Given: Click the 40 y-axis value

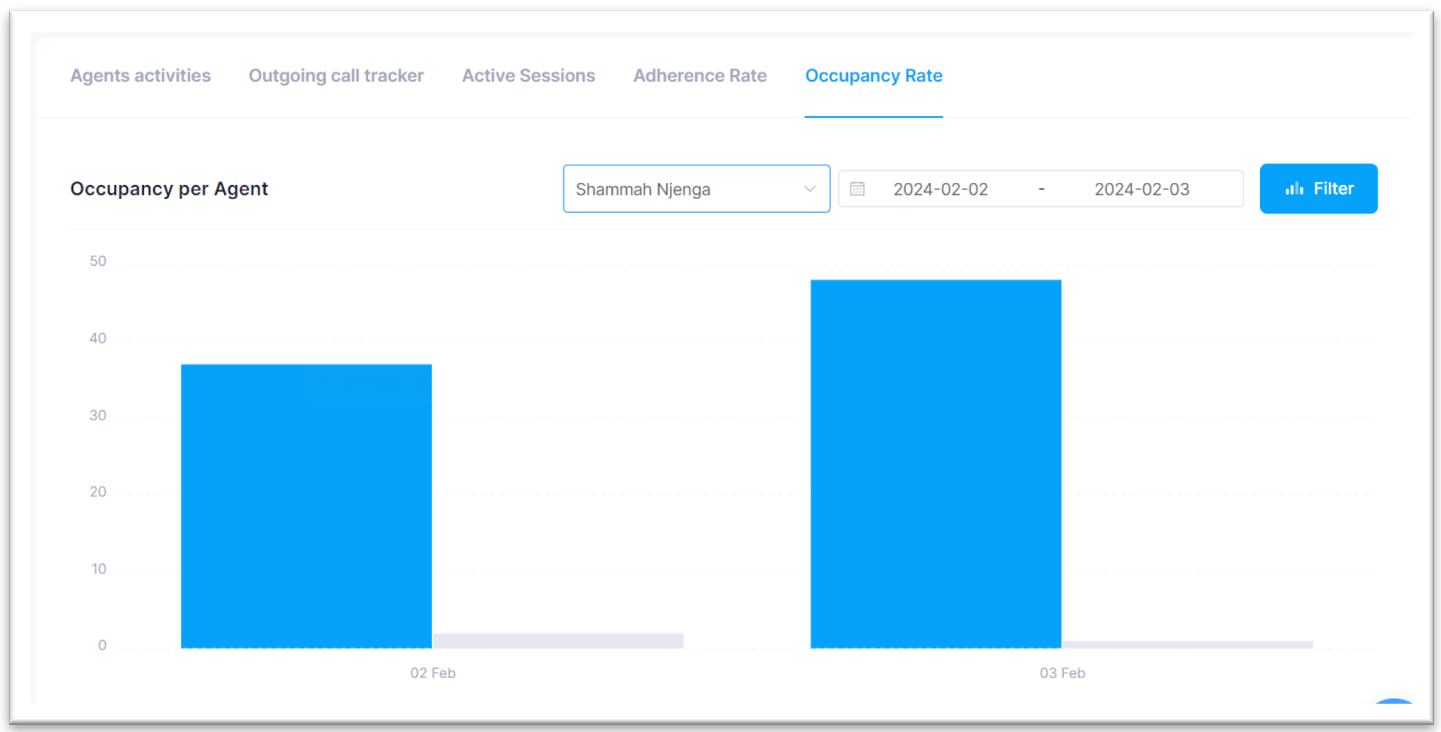Looking at the screenshot, I should [x=98, y=339].
